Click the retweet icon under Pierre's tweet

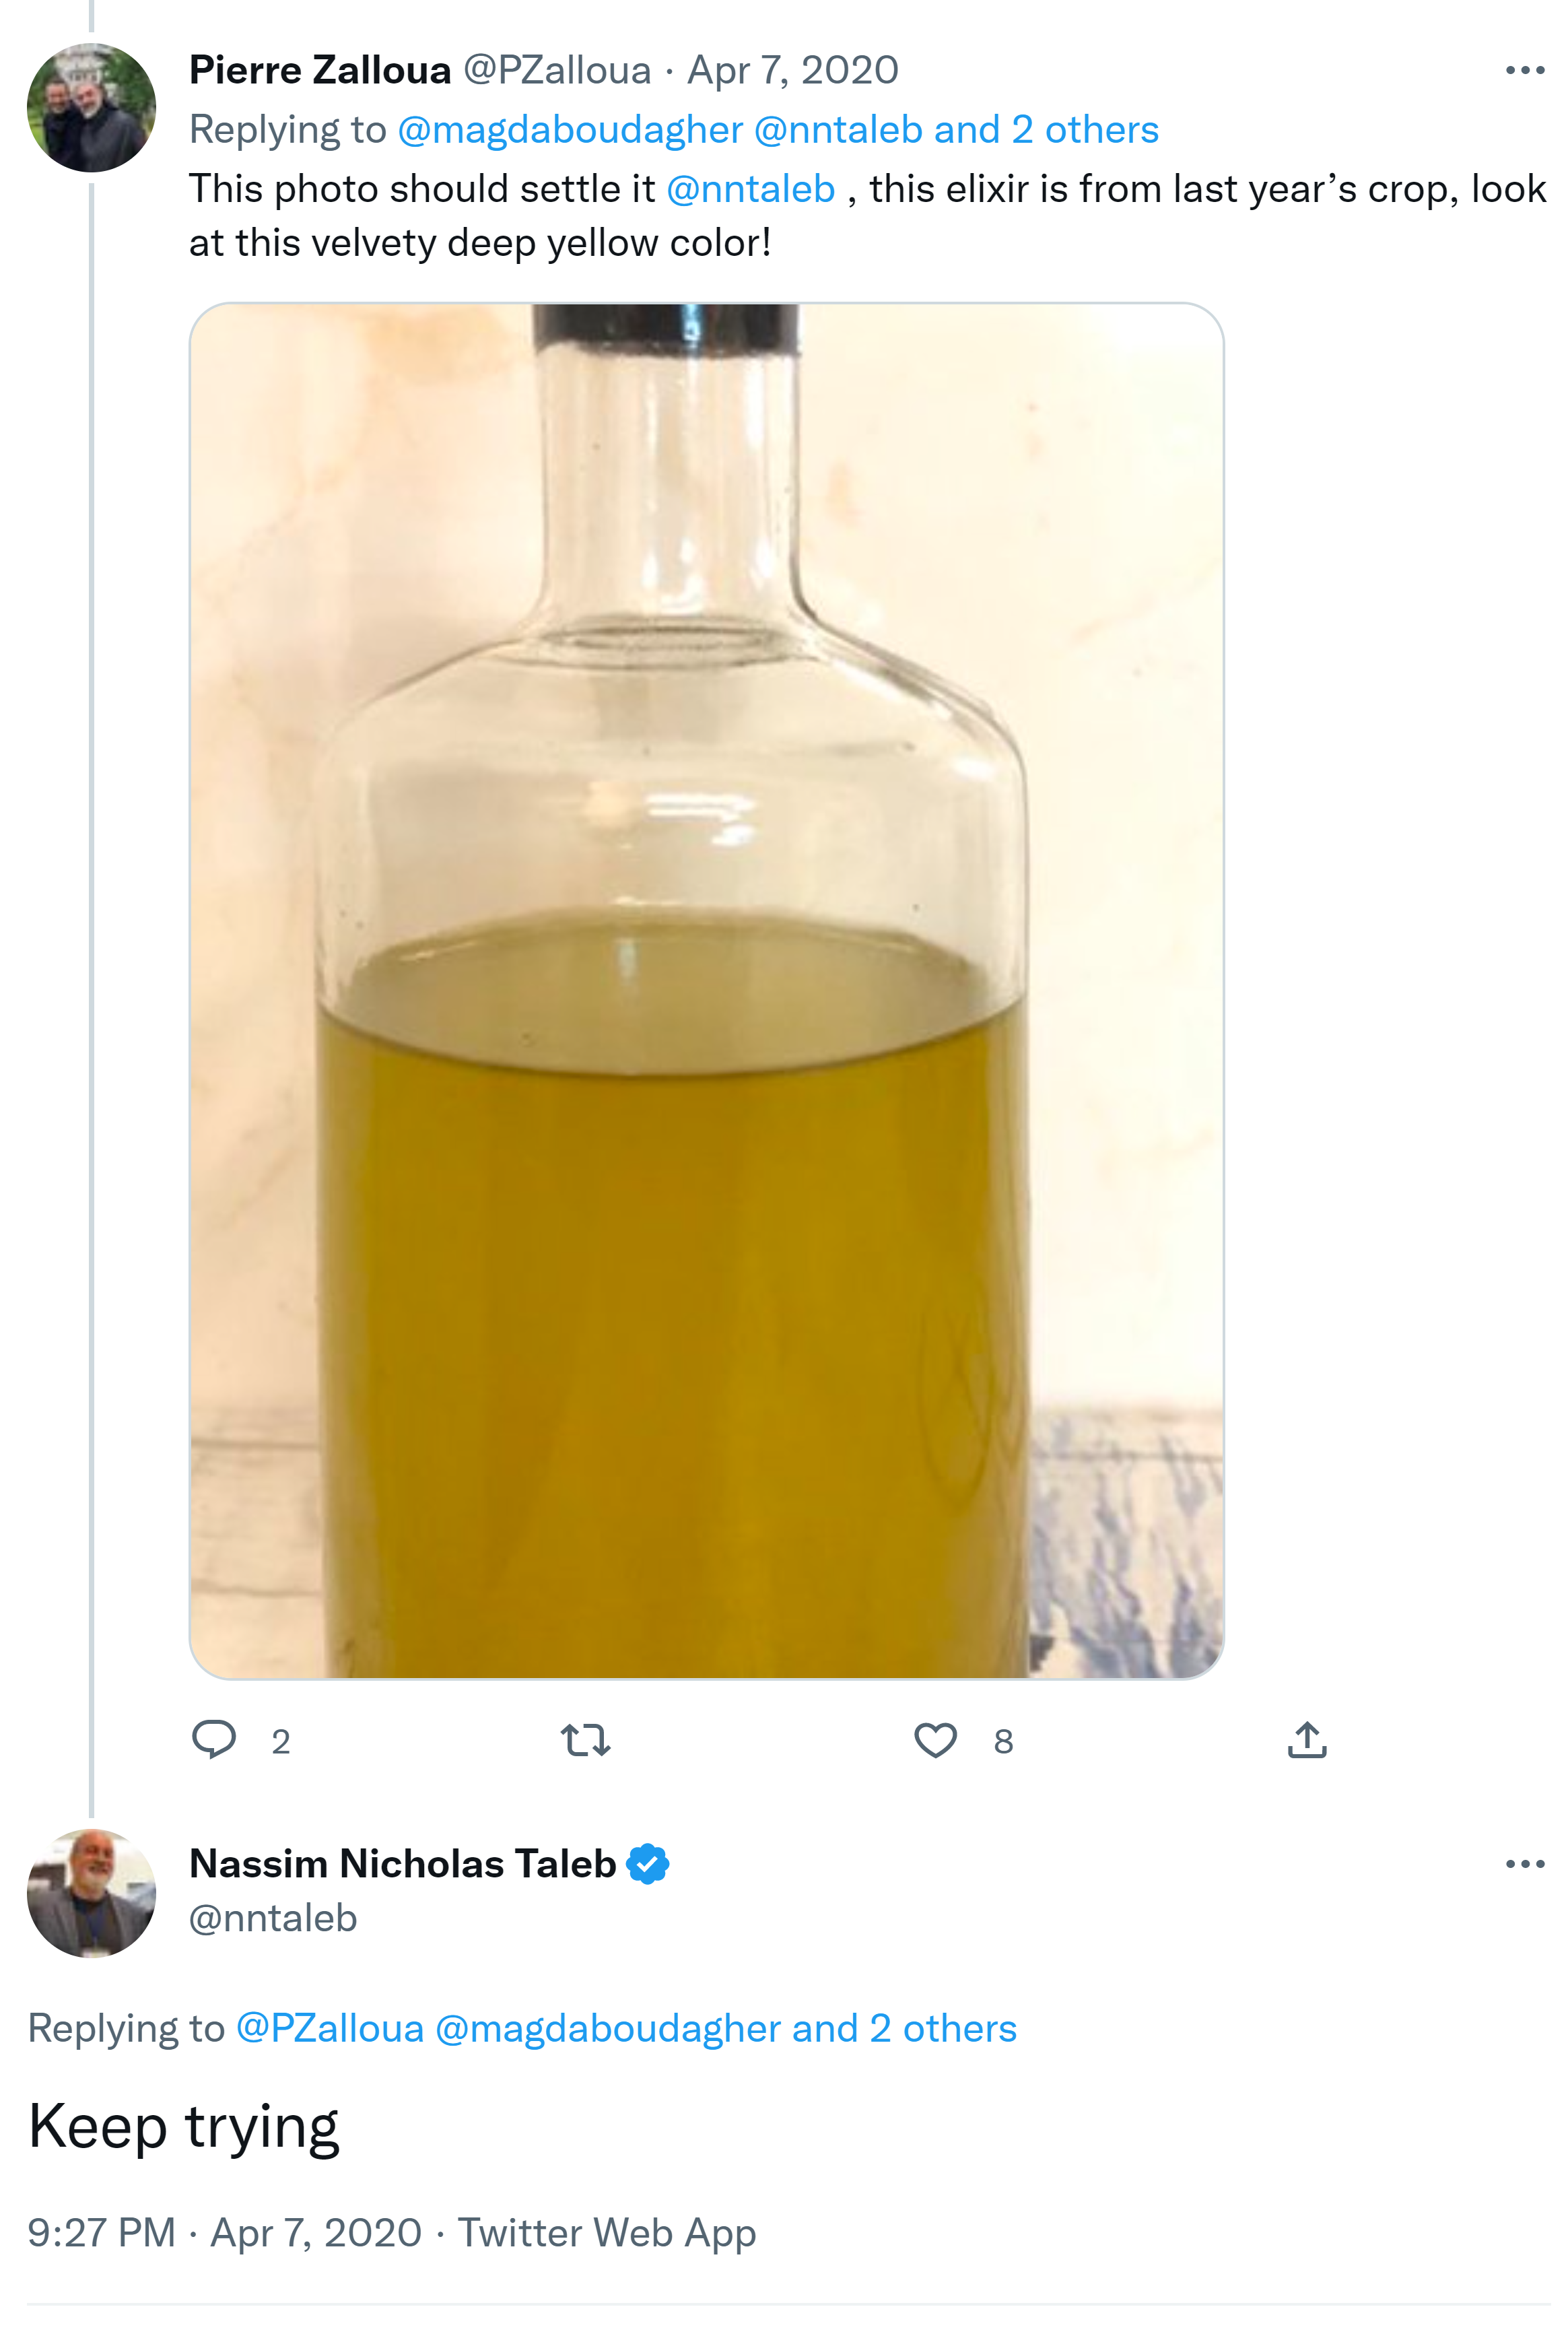[x=585, y=1740]
